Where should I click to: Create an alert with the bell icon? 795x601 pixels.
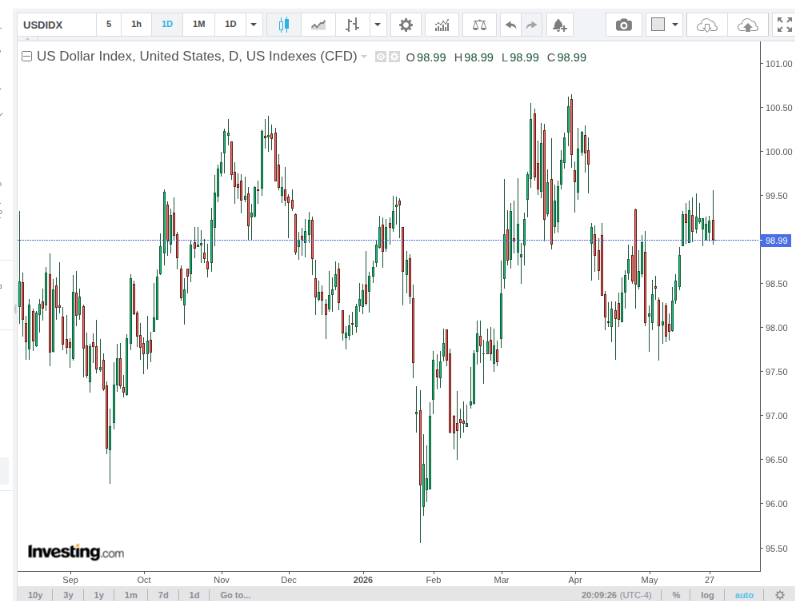[x=559, y=24]
